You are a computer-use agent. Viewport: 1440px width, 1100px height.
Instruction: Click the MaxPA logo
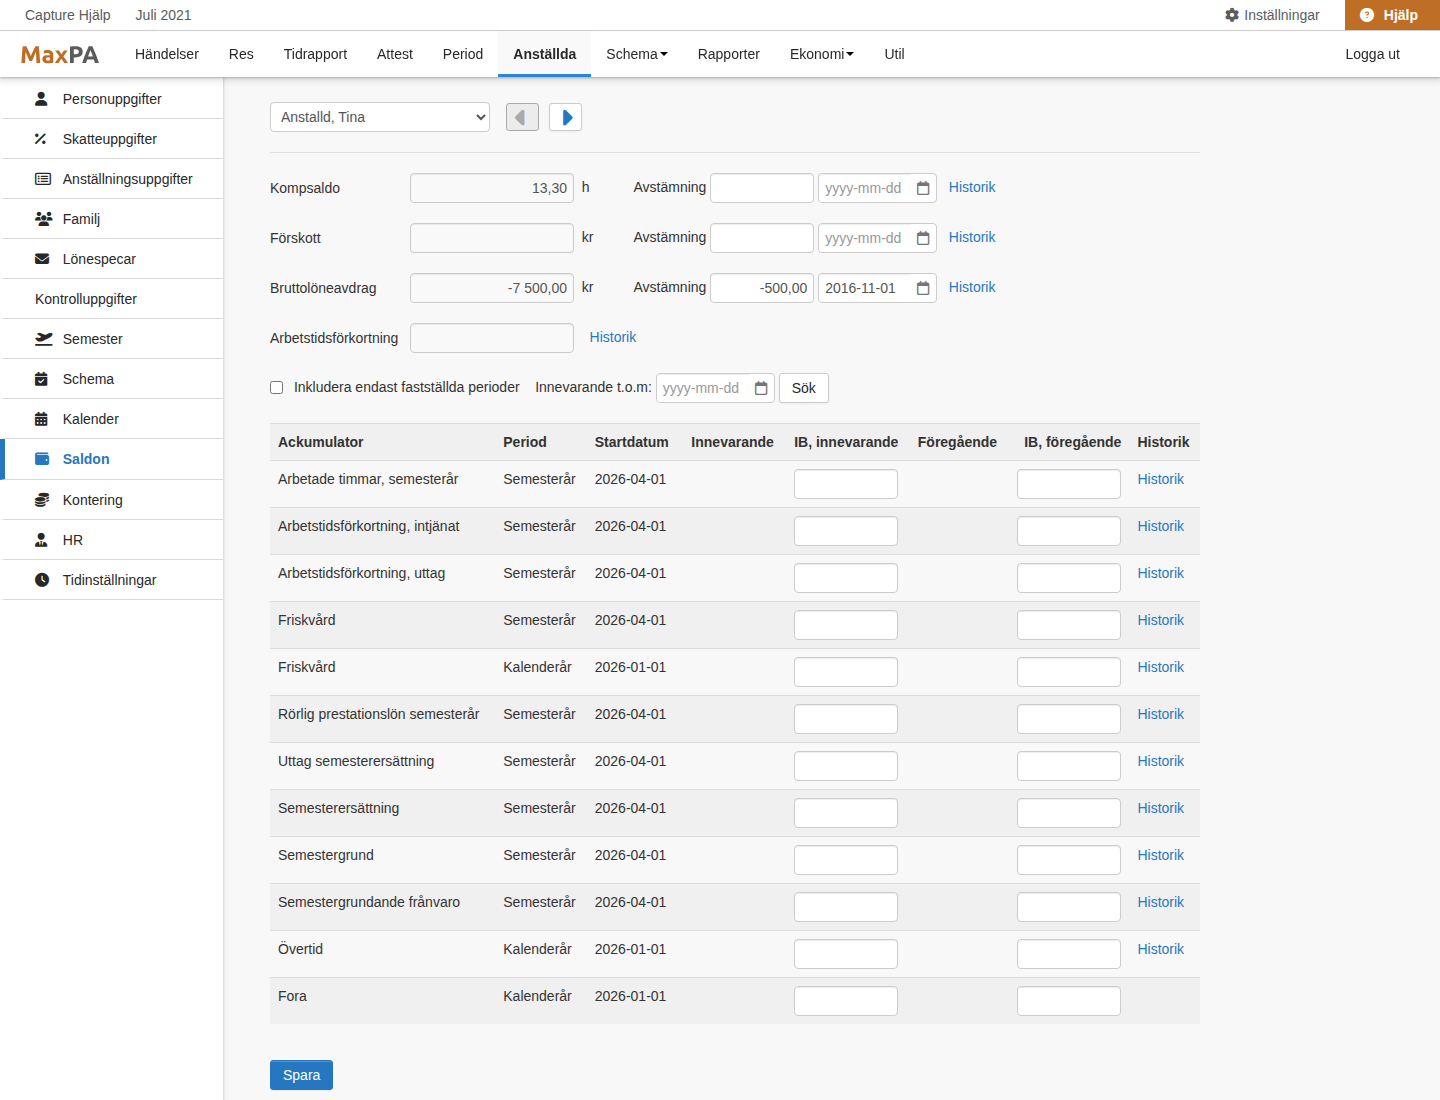60,55
